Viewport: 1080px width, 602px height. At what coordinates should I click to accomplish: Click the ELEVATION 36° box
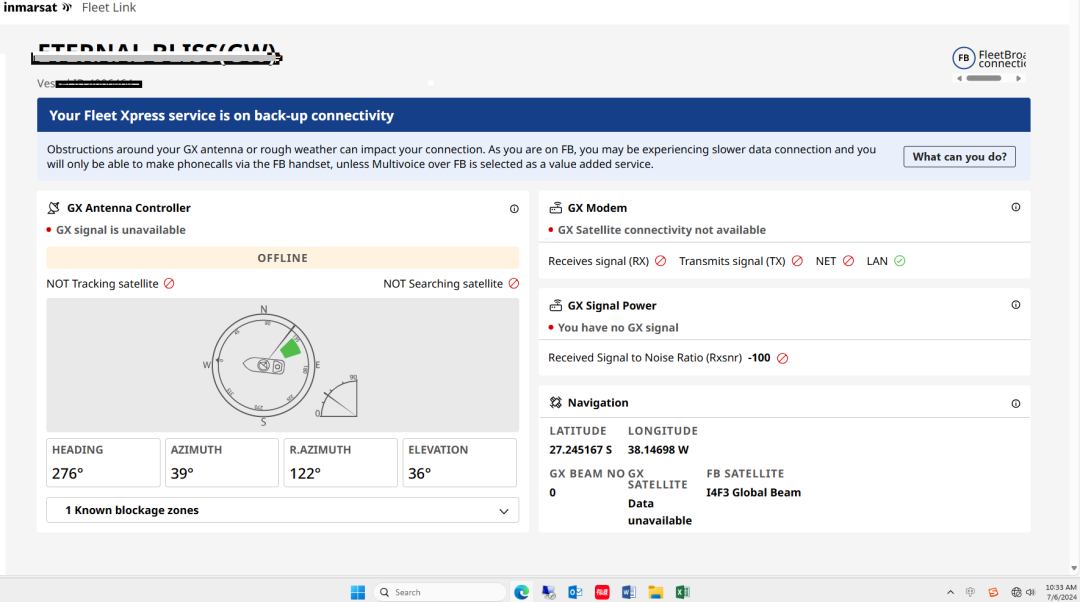(459, 463)
